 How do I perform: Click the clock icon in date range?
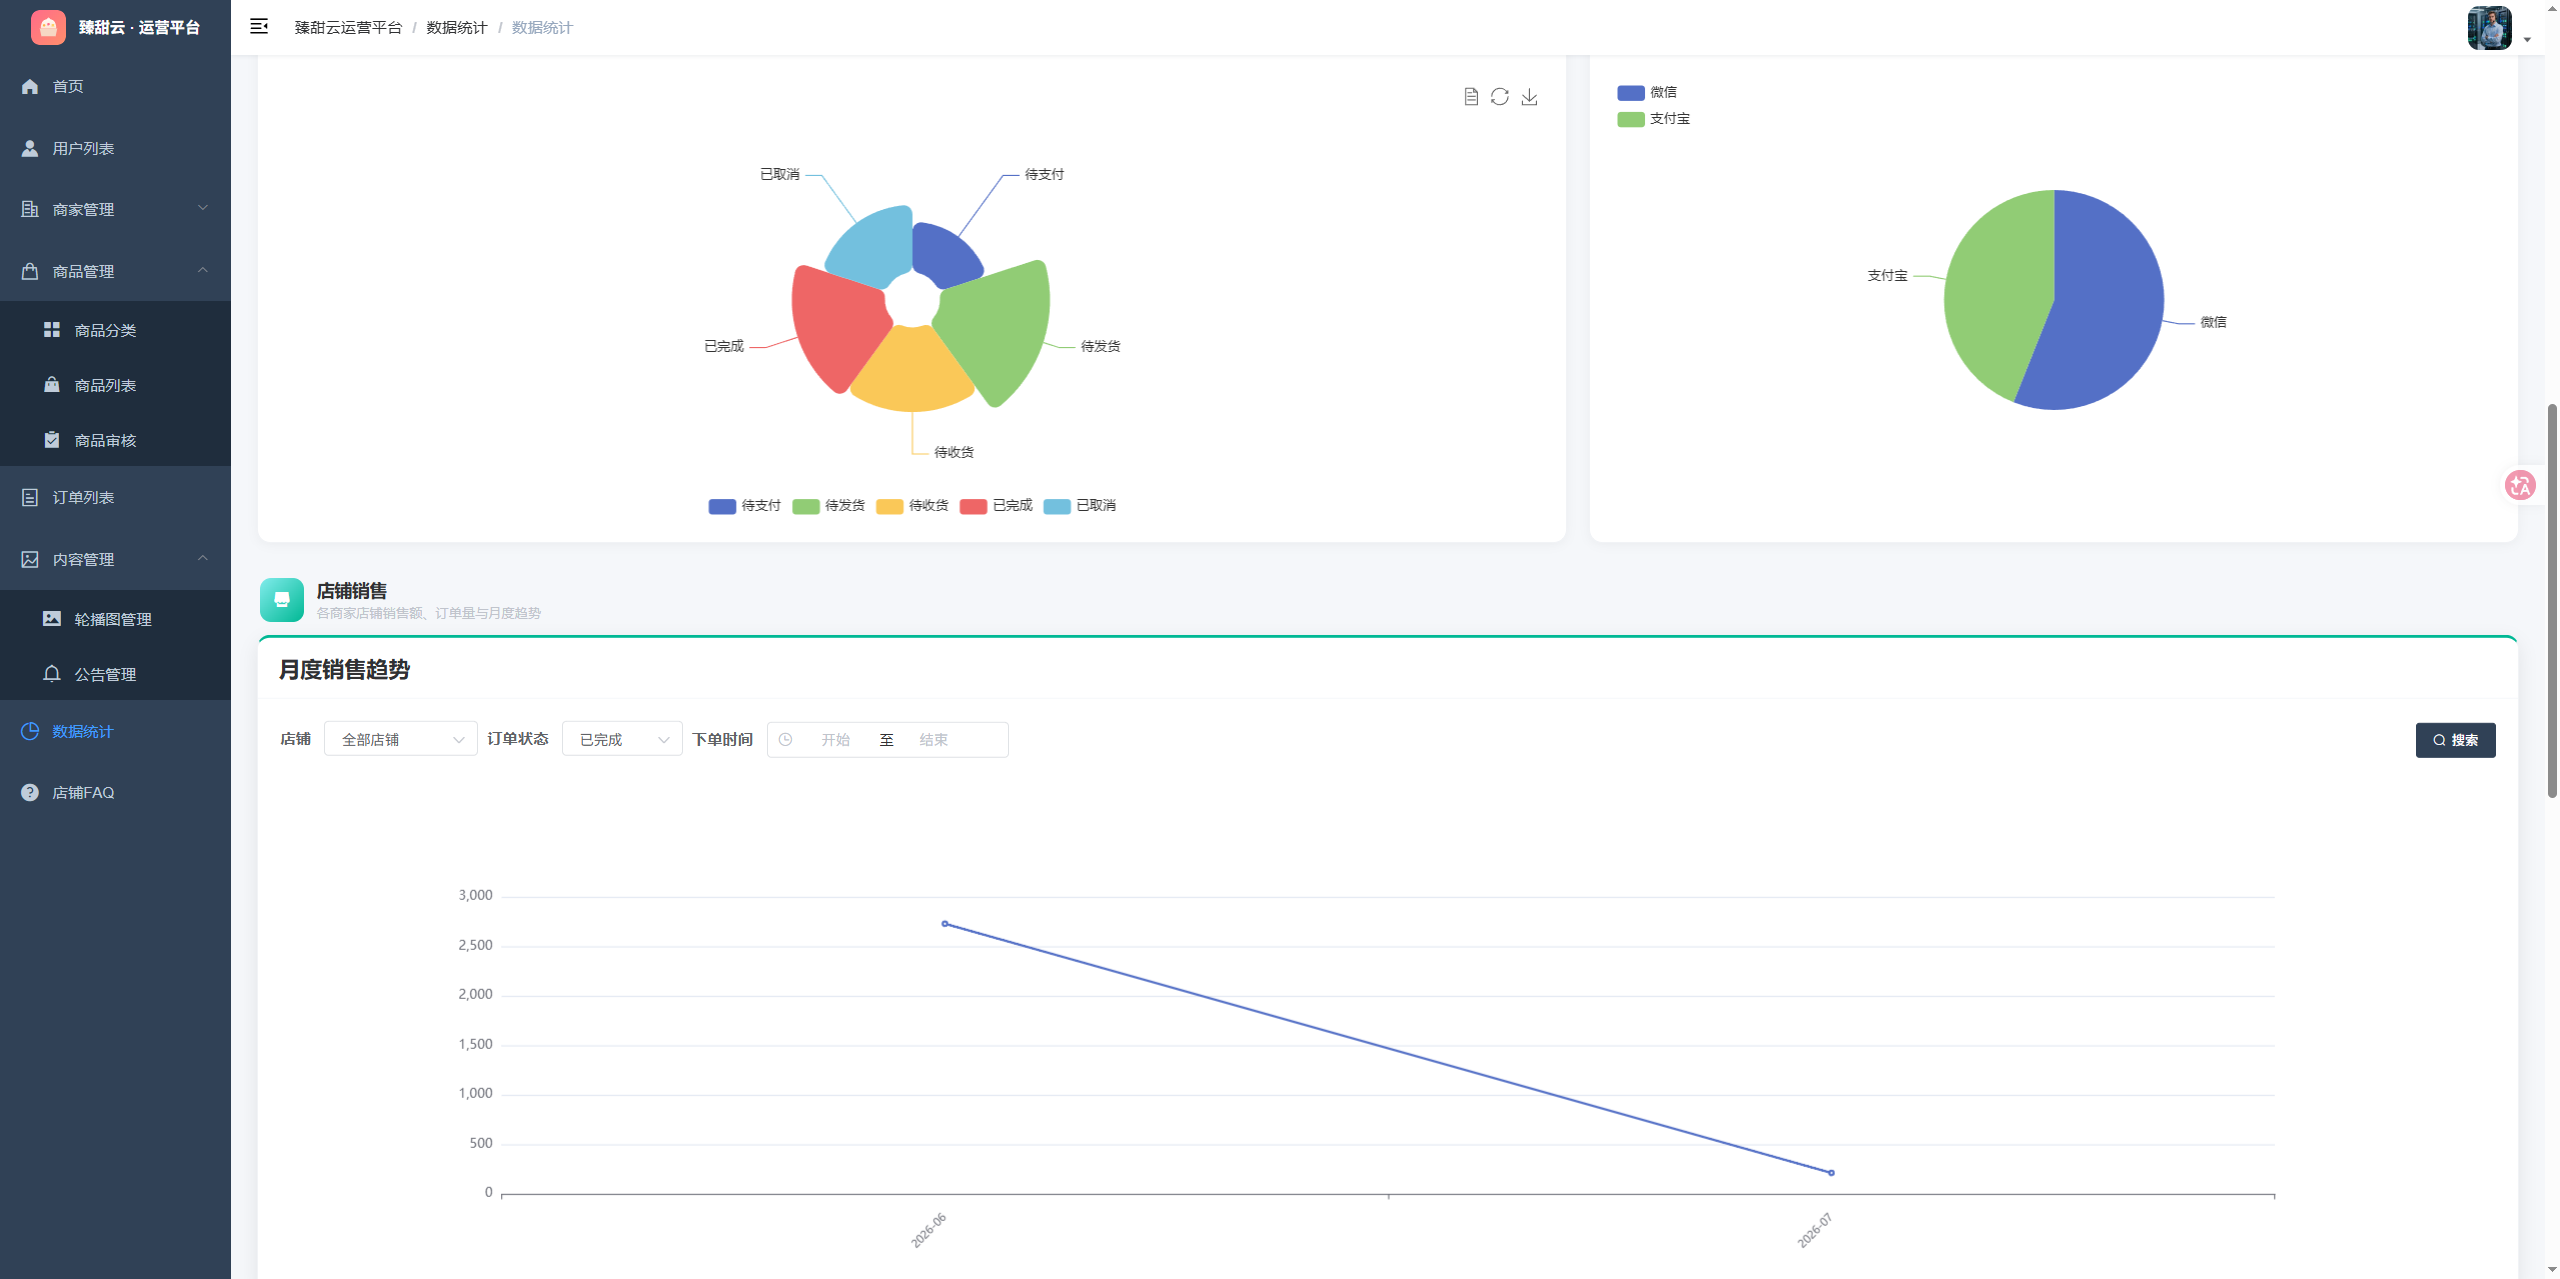click(x=786, y=740)
